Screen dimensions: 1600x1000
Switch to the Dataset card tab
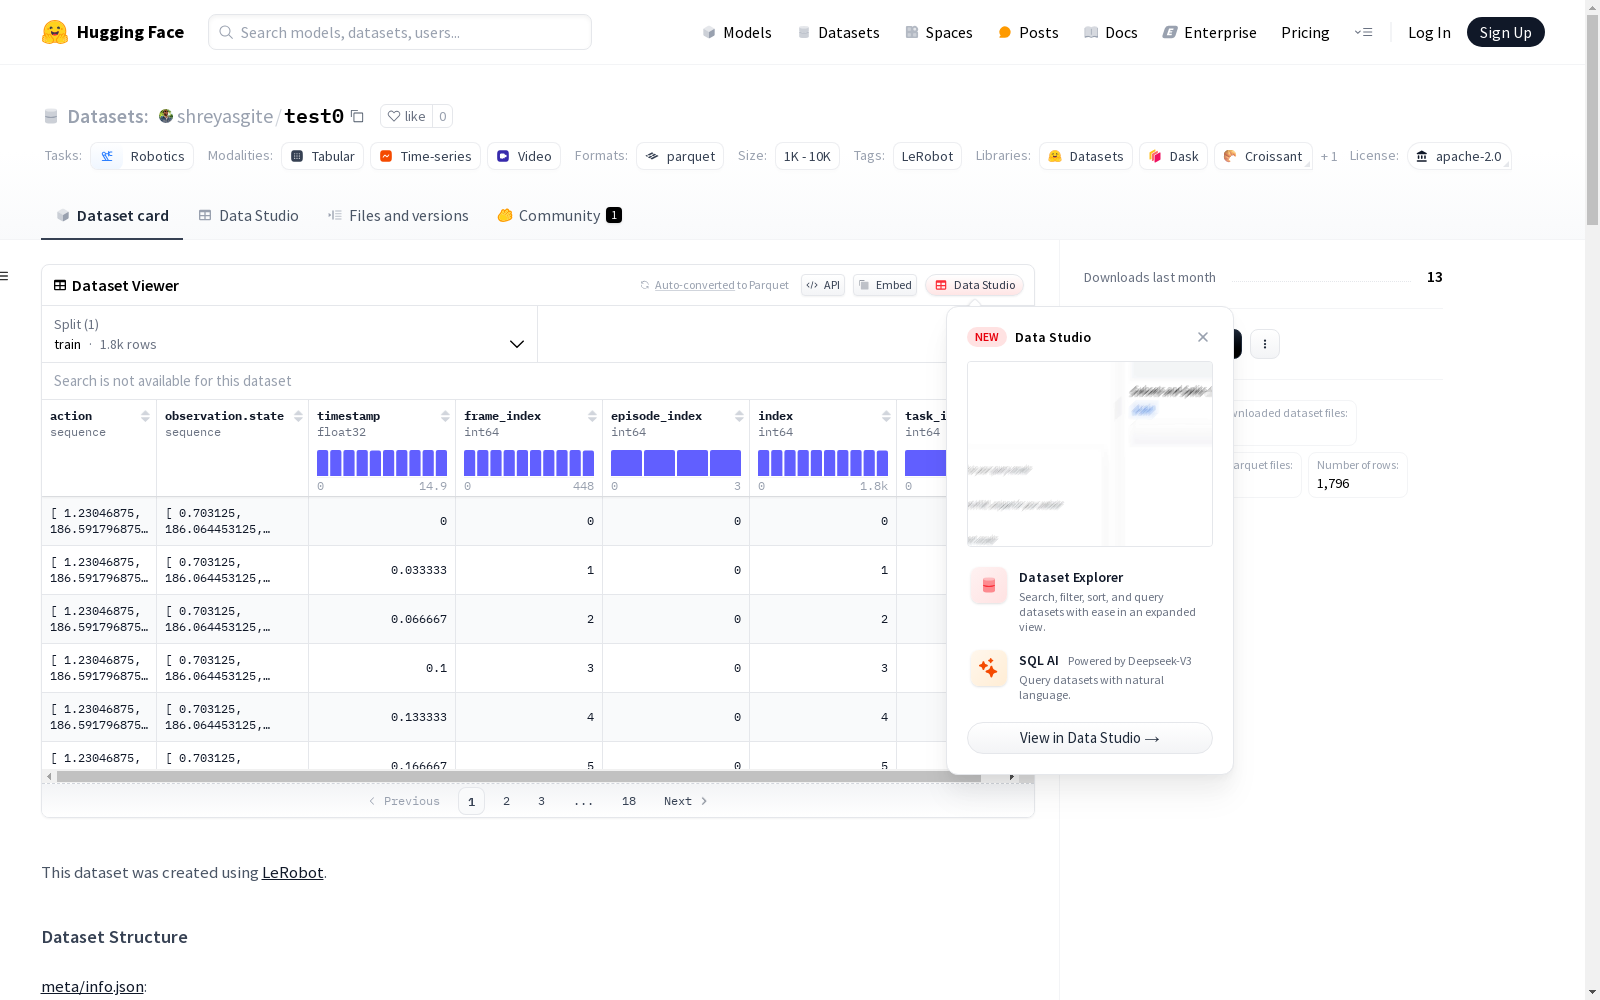click(x=112, y=216)
